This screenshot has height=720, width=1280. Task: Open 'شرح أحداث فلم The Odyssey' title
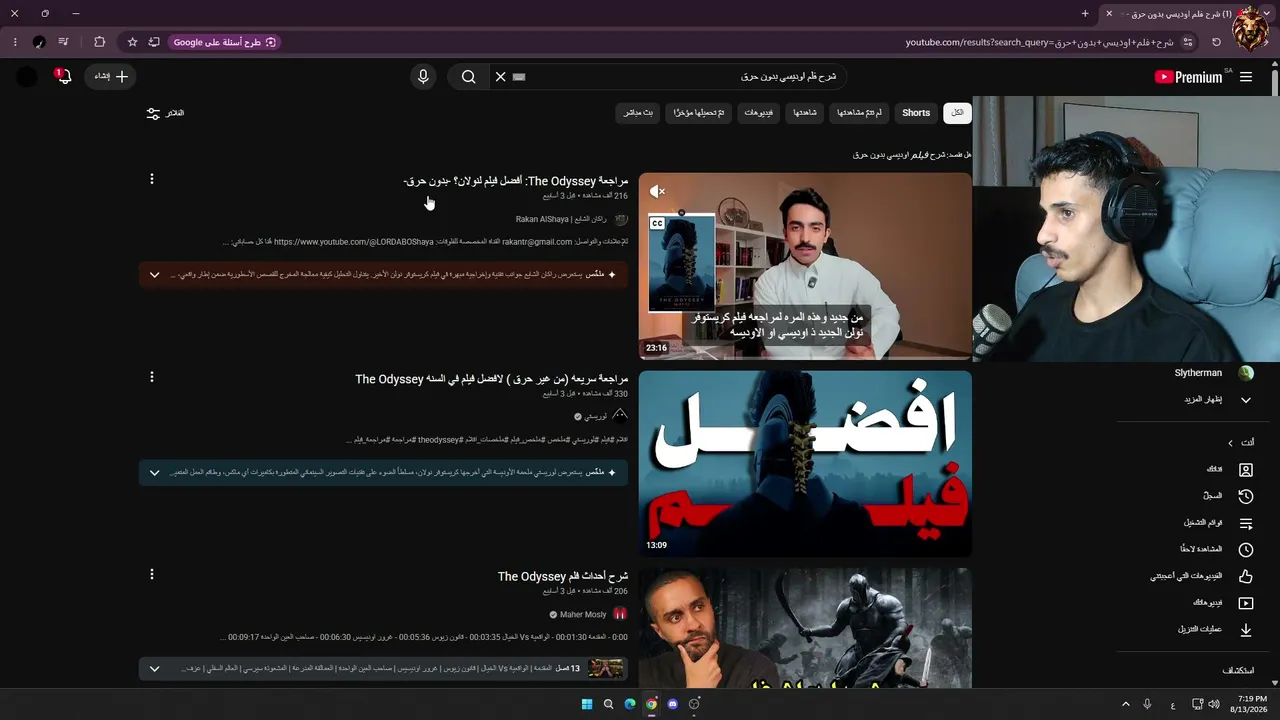(563, 577)
